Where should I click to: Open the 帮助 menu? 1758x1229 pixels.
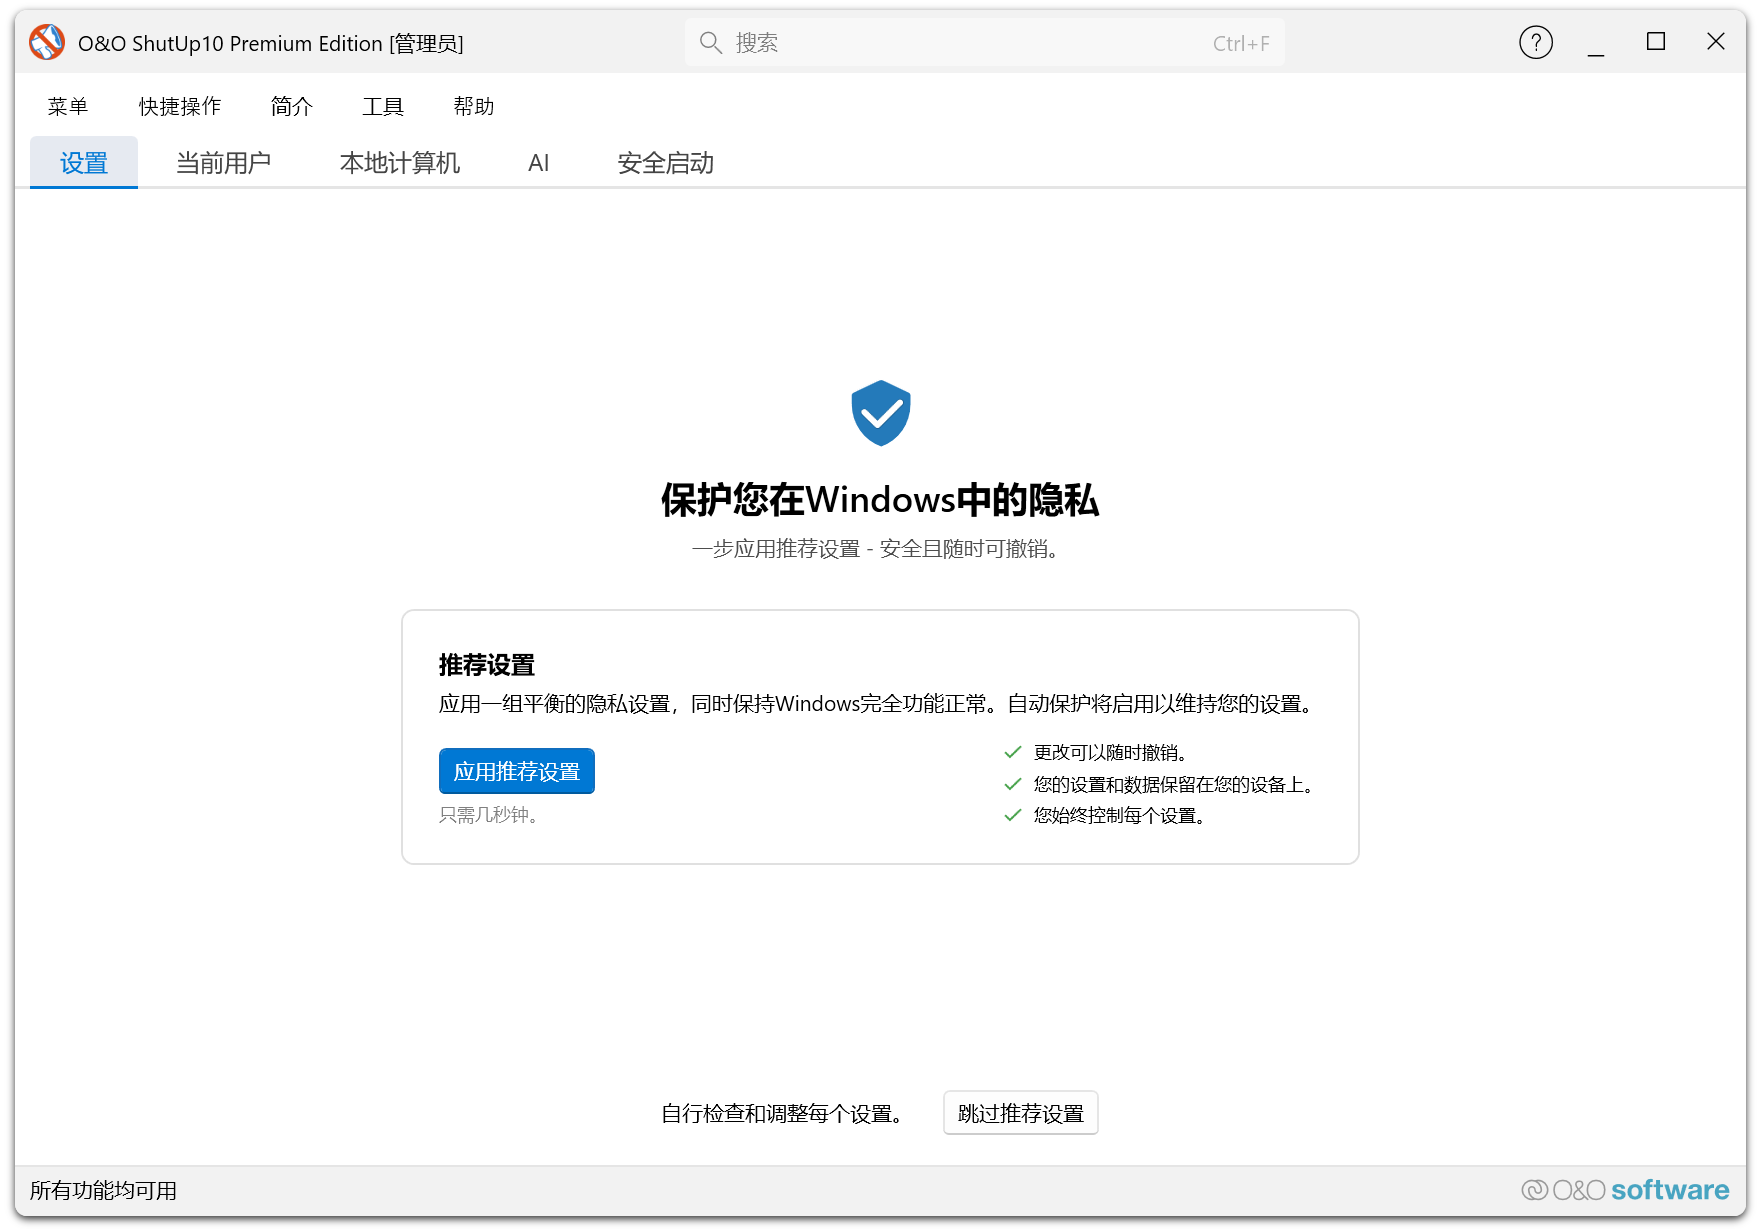474,106
